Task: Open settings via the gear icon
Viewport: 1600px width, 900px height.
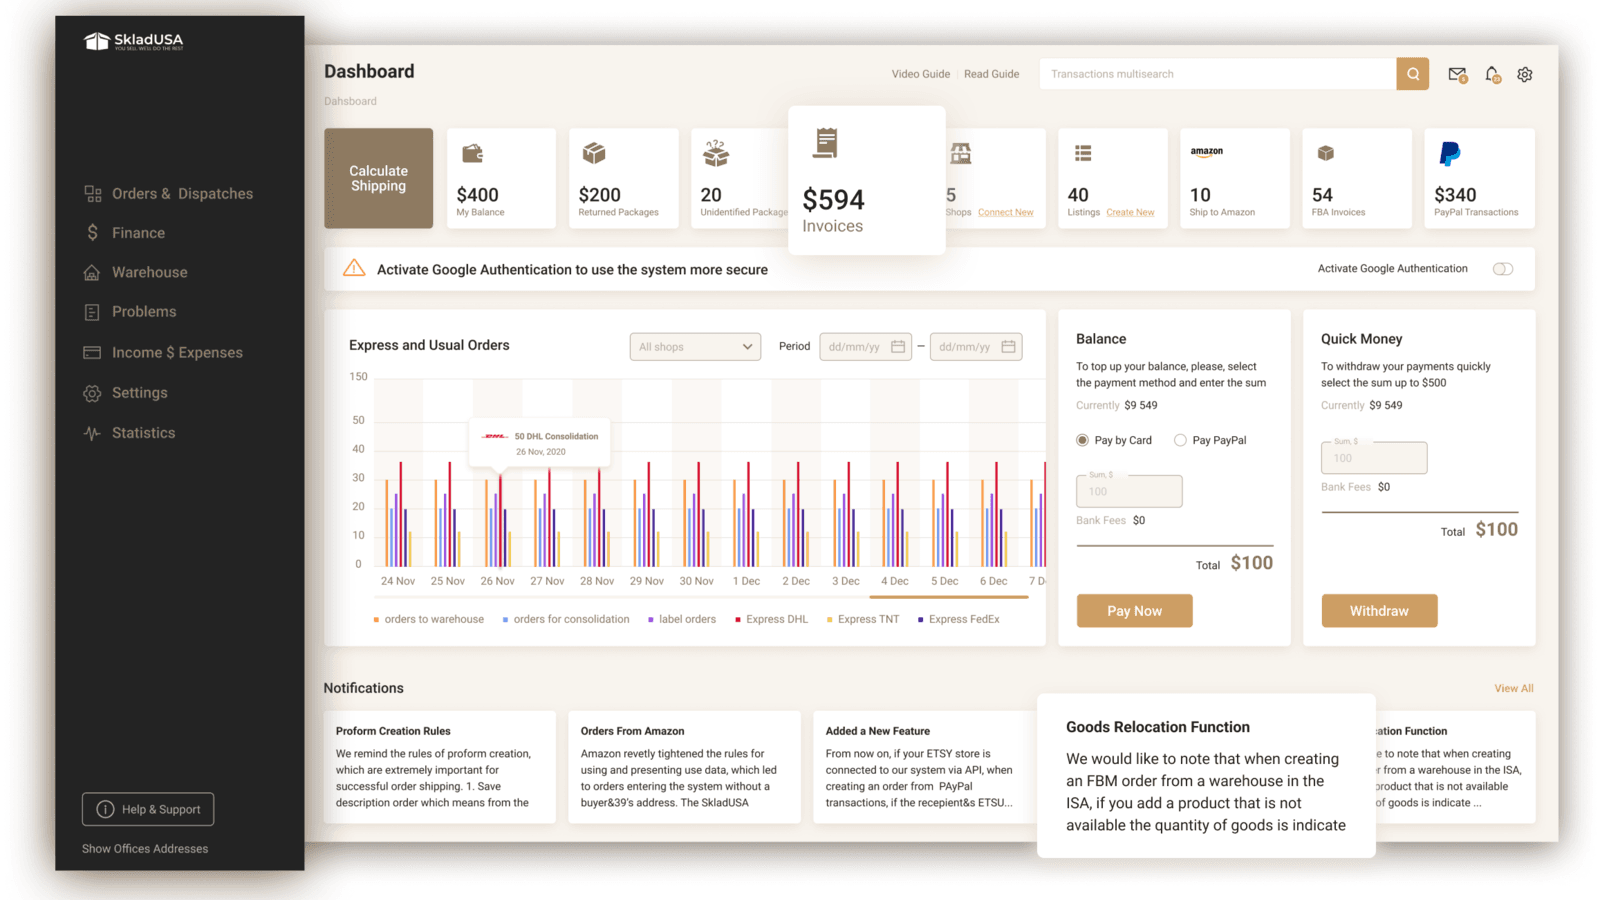Action: [x=1524, y=74]
